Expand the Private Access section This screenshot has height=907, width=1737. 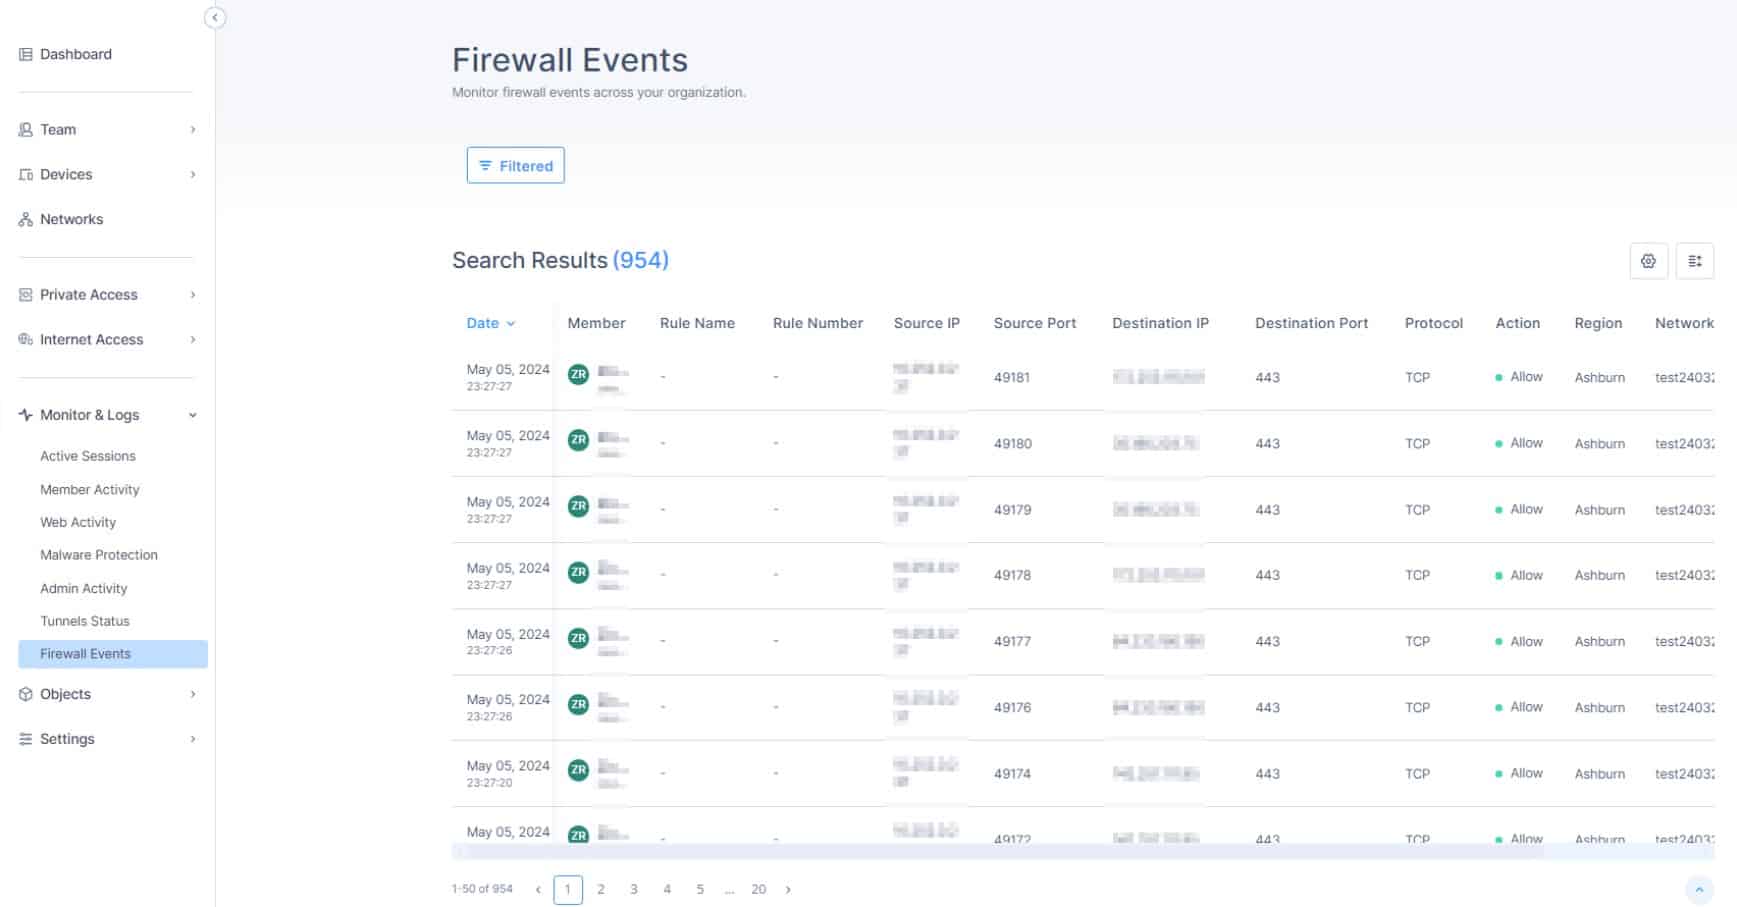pos(192,294)
